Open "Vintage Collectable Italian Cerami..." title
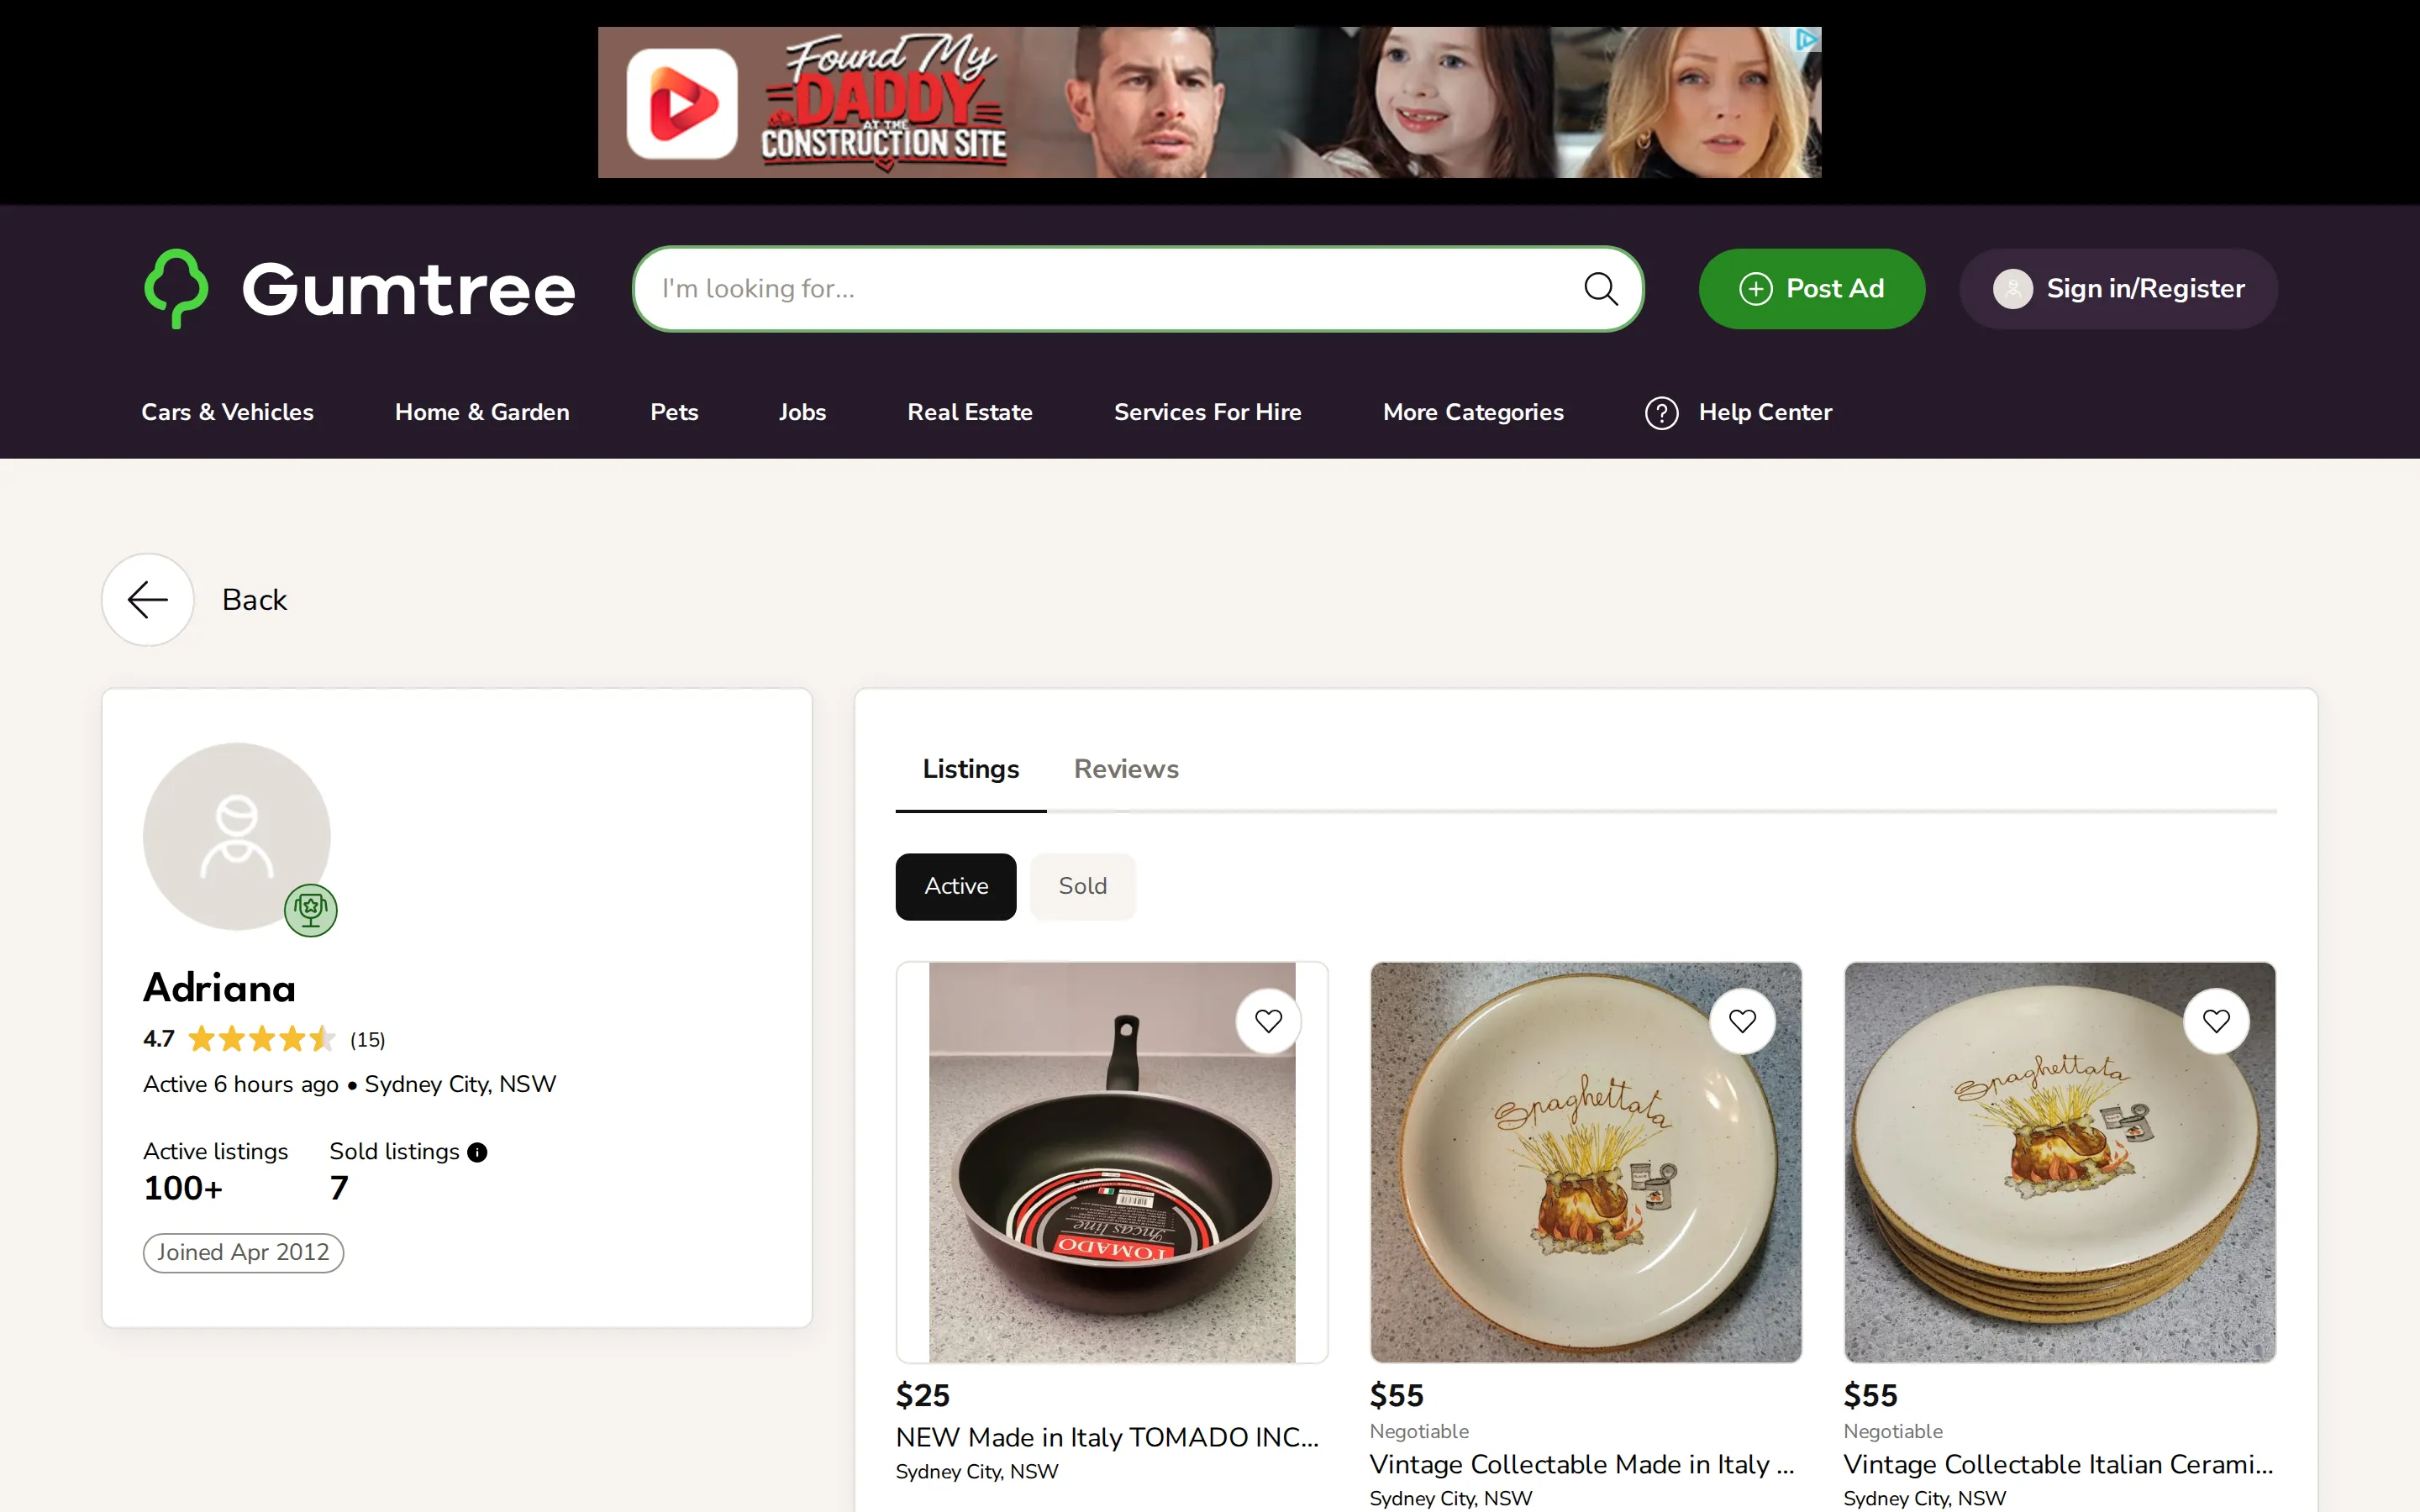Image resolution: width=2420 pixels, height=1512 pixels. point(2058,1464)
